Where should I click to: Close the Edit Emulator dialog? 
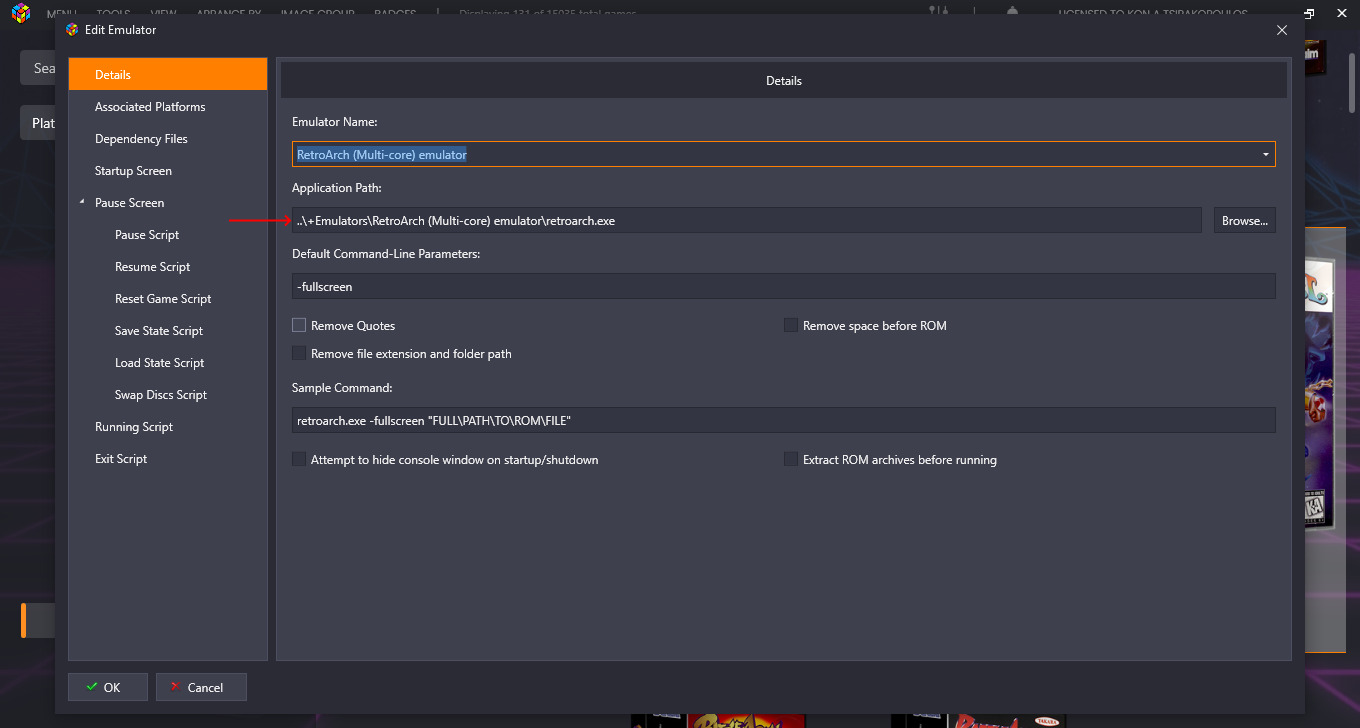(x=1282, y=30)
